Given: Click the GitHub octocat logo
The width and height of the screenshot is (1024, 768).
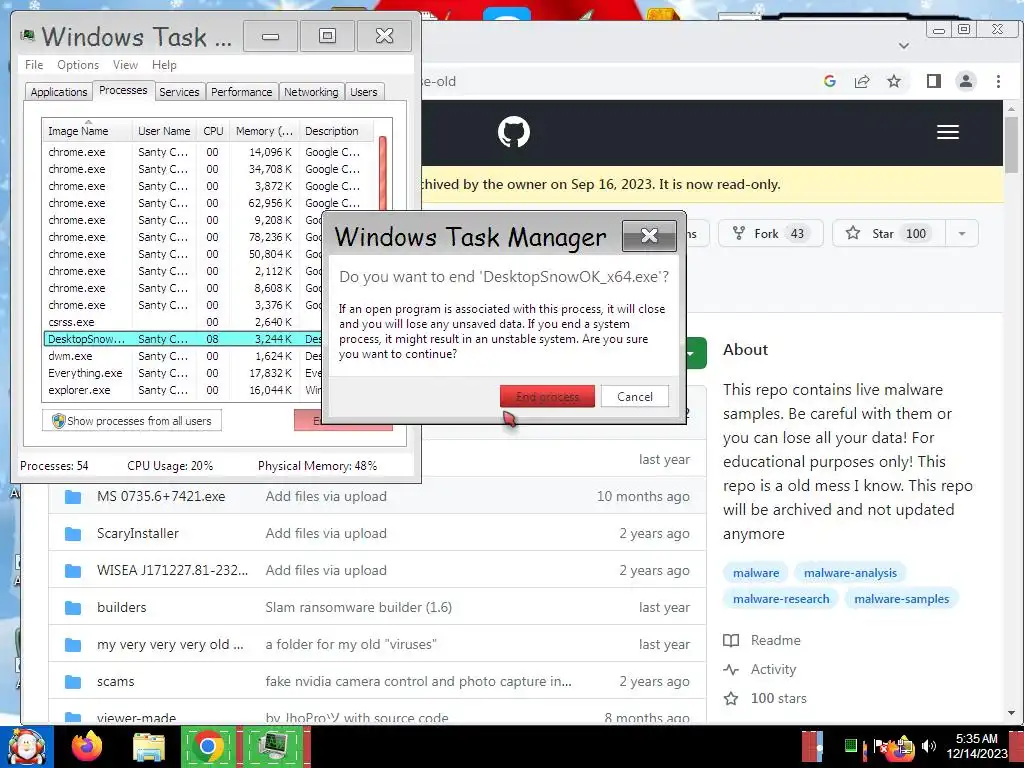Looking at the screenshot, I should (513, 132).
